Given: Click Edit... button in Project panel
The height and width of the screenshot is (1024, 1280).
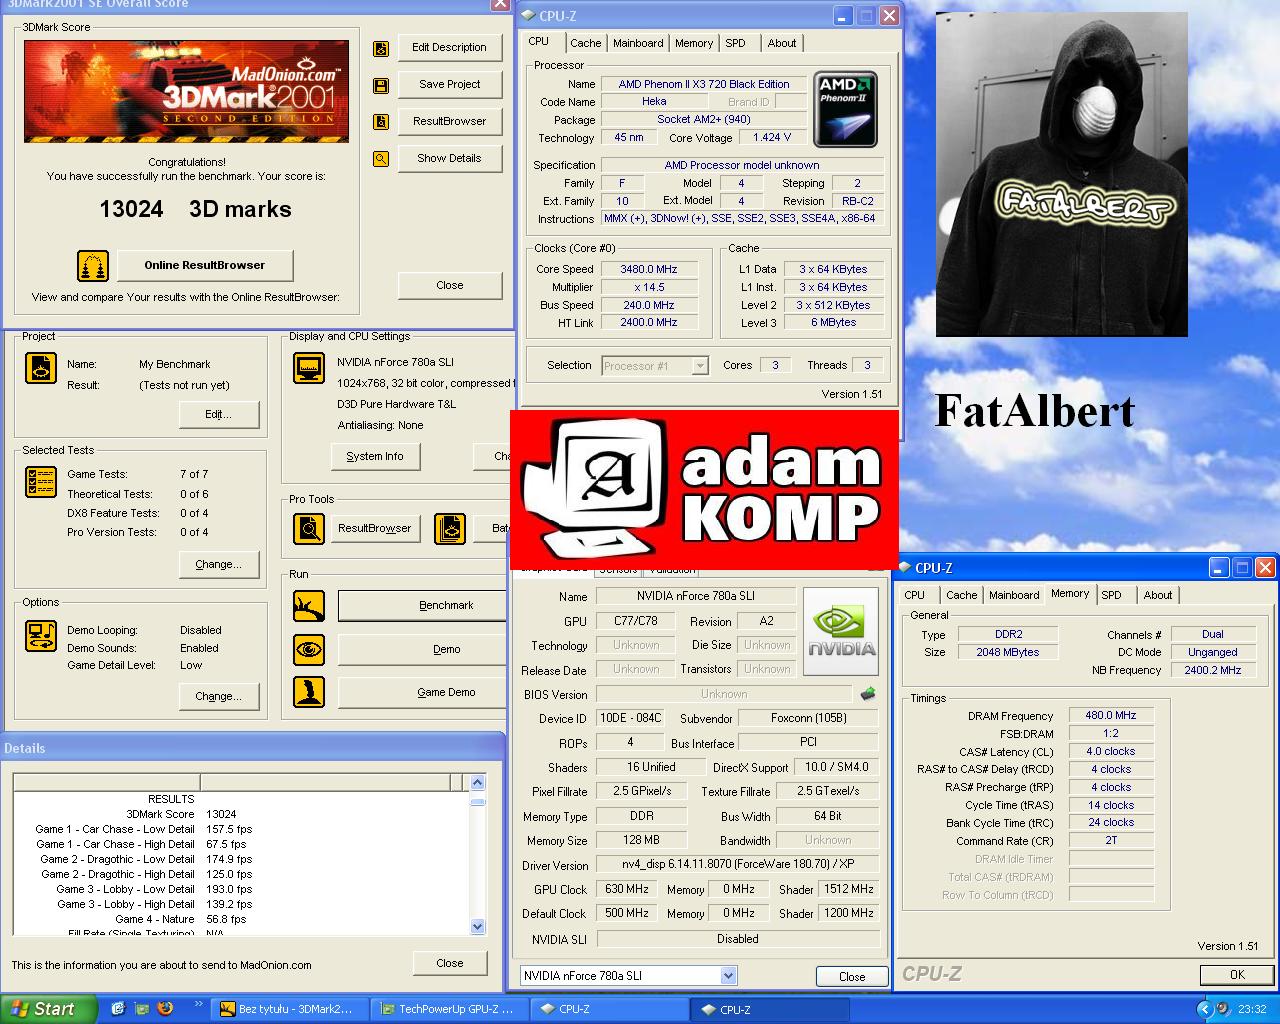Looking at the screenshot, I should 219,414.
